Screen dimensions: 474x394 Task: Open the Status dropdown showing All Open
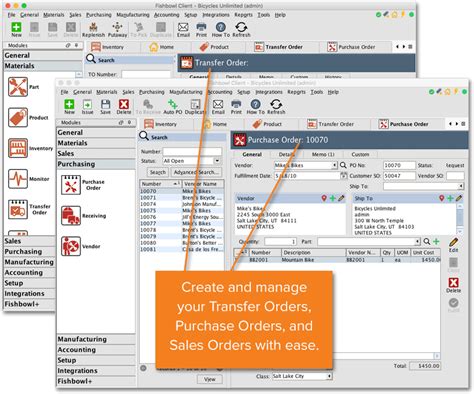217,161
